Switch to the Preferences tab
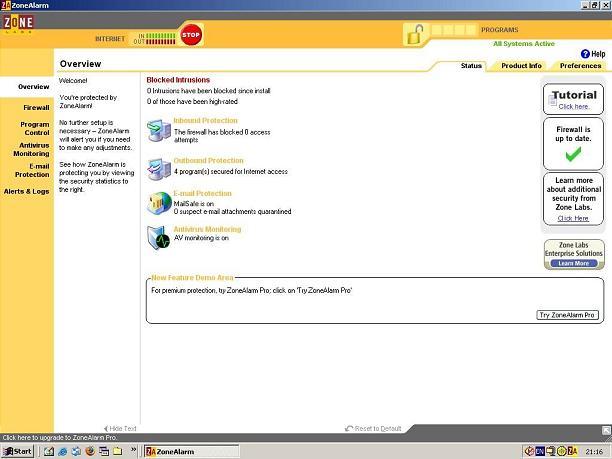The height and width of the screenshot is (459, 612). [580, 66]
